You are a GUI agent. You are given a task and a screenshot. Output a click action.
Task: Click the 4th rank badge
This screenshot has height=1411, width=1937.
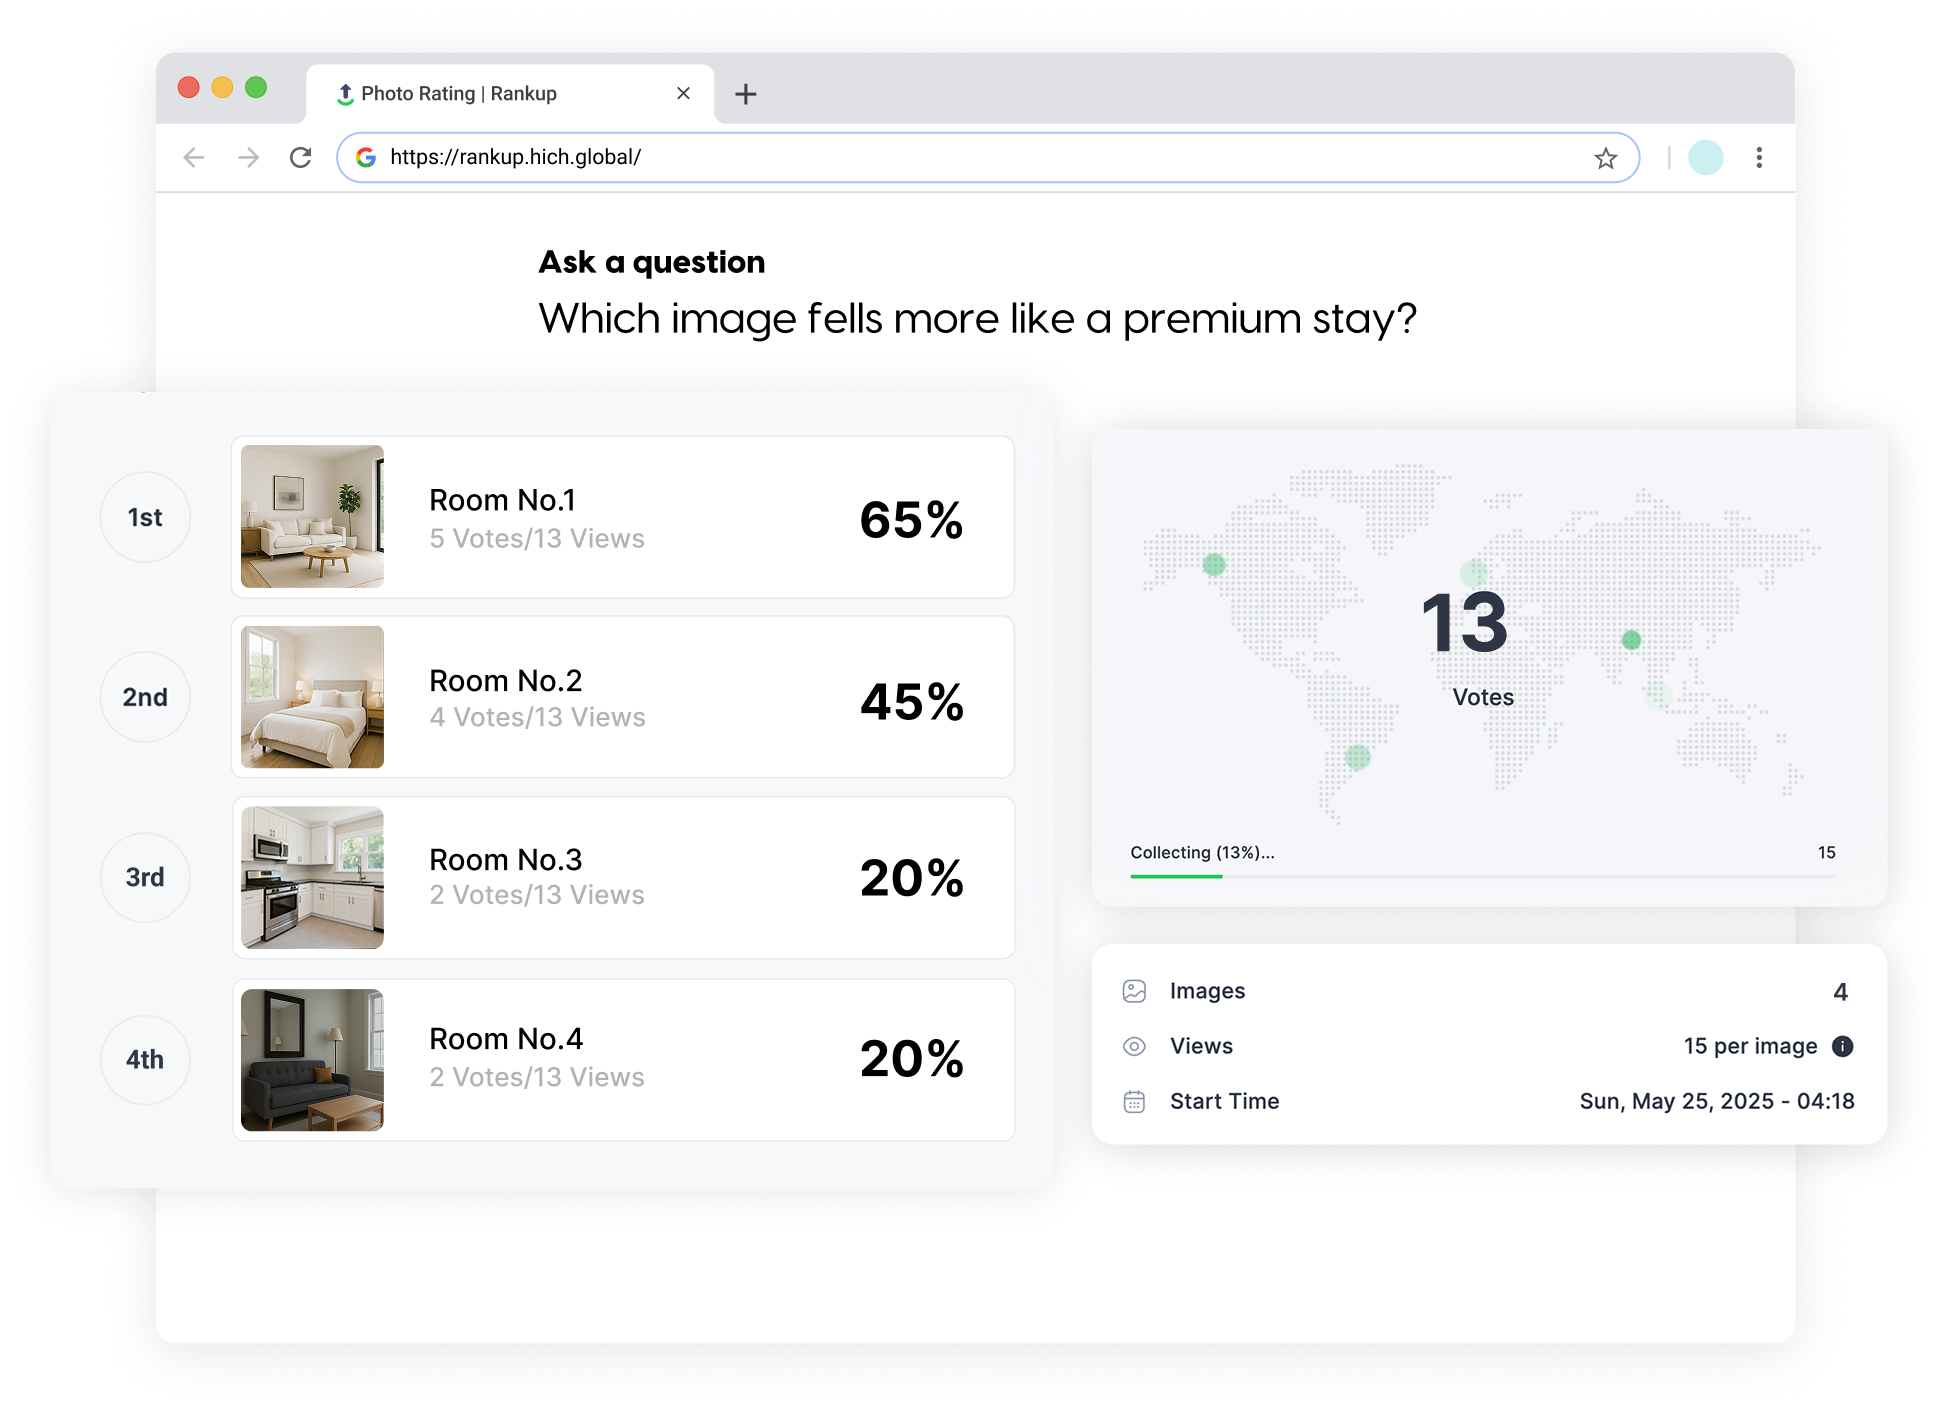pos(145,1059)
